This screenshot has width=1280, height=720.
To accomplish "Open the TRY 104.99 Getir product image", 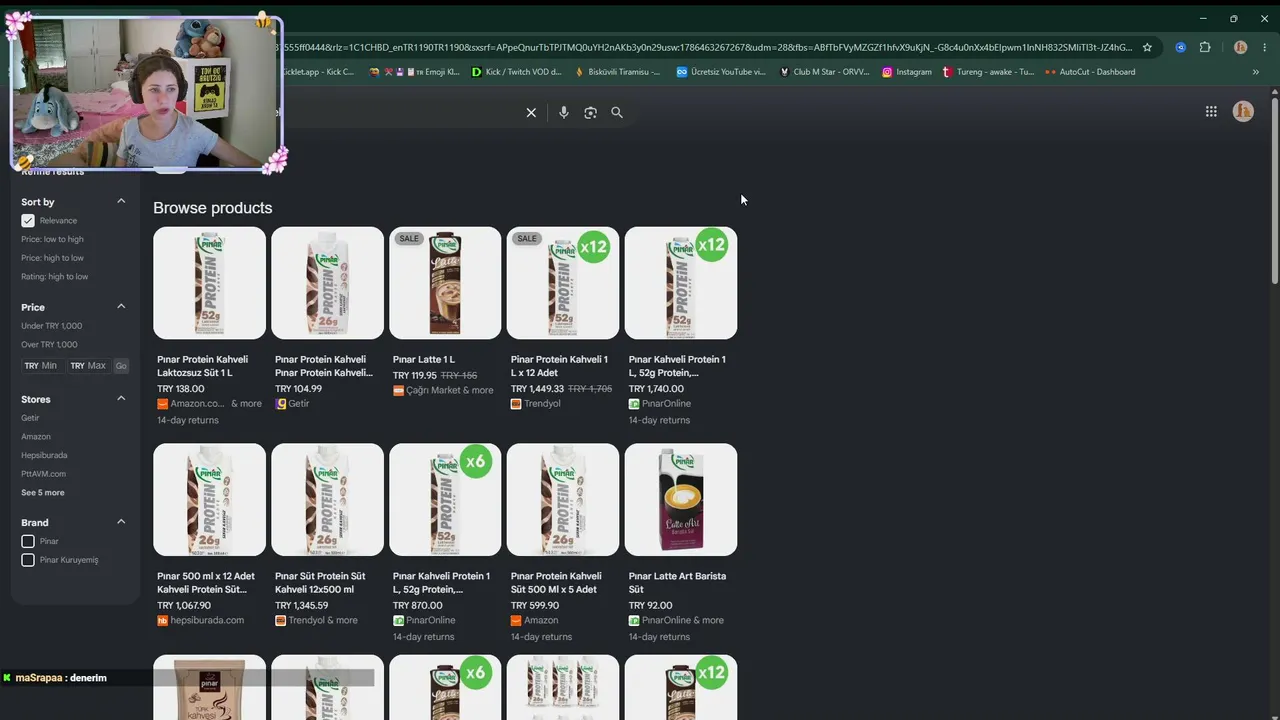I will coord(327,283).
